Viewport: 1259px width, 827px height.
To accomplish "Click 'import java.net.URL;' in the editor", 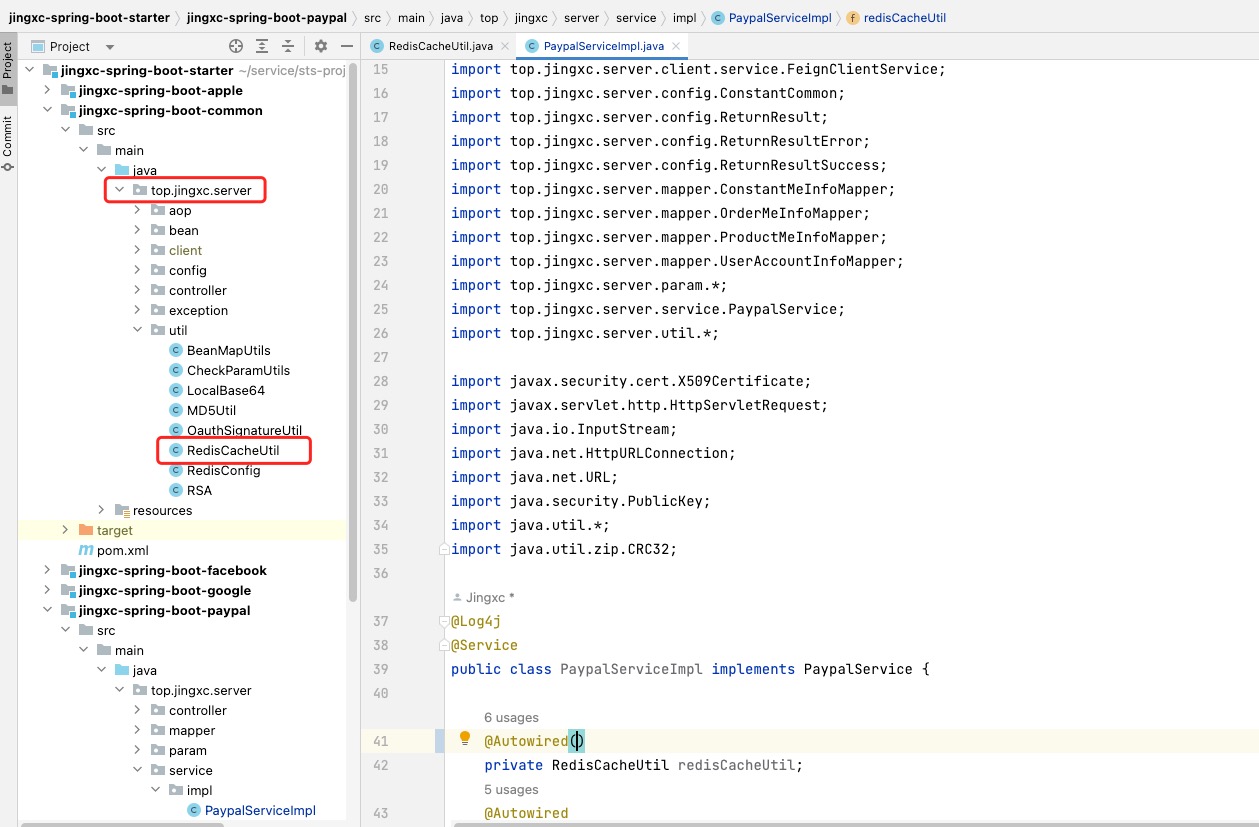I will 534,477.
